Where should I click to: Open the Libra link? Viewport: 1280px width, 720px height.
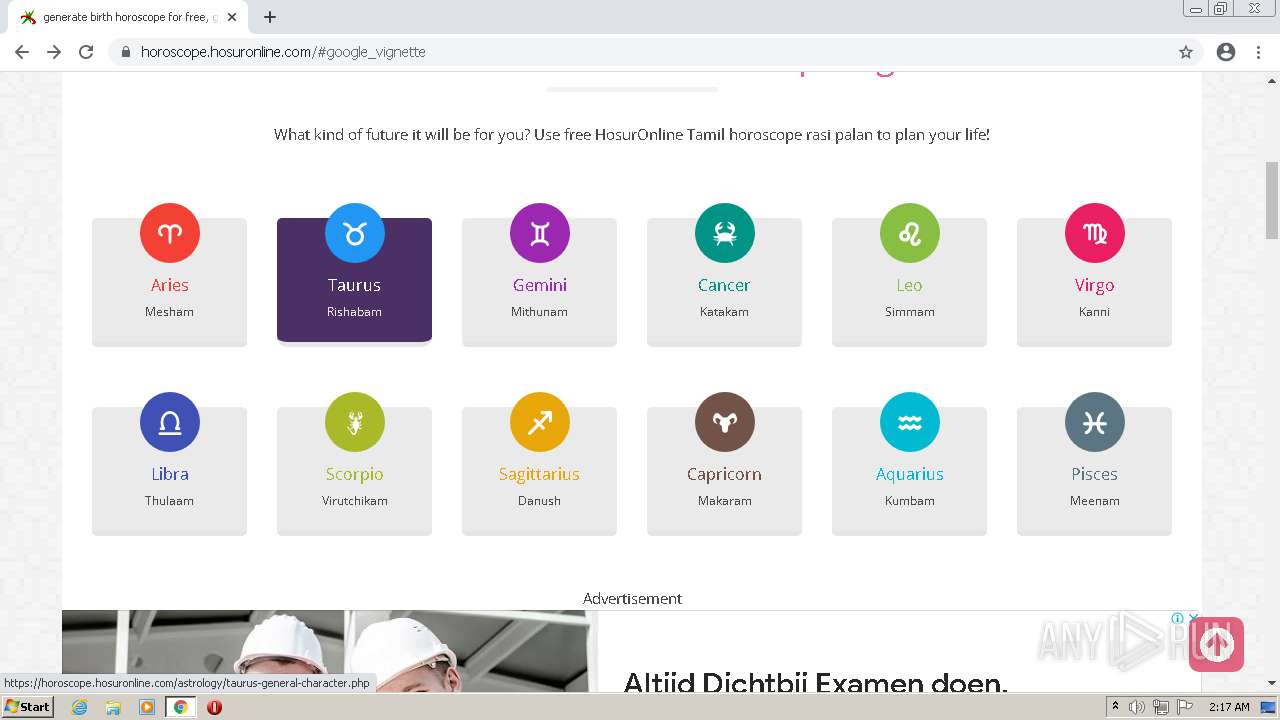(170, 474)
